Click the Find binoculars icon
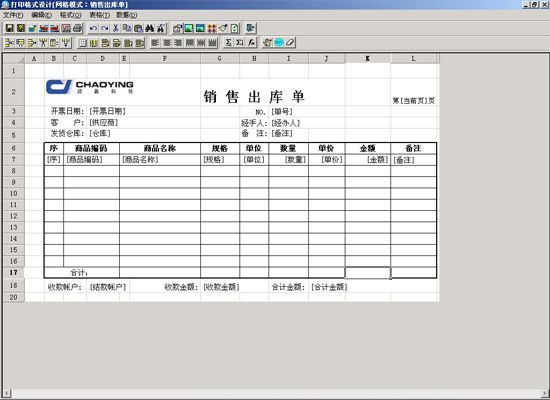 (x=150, y=28)
